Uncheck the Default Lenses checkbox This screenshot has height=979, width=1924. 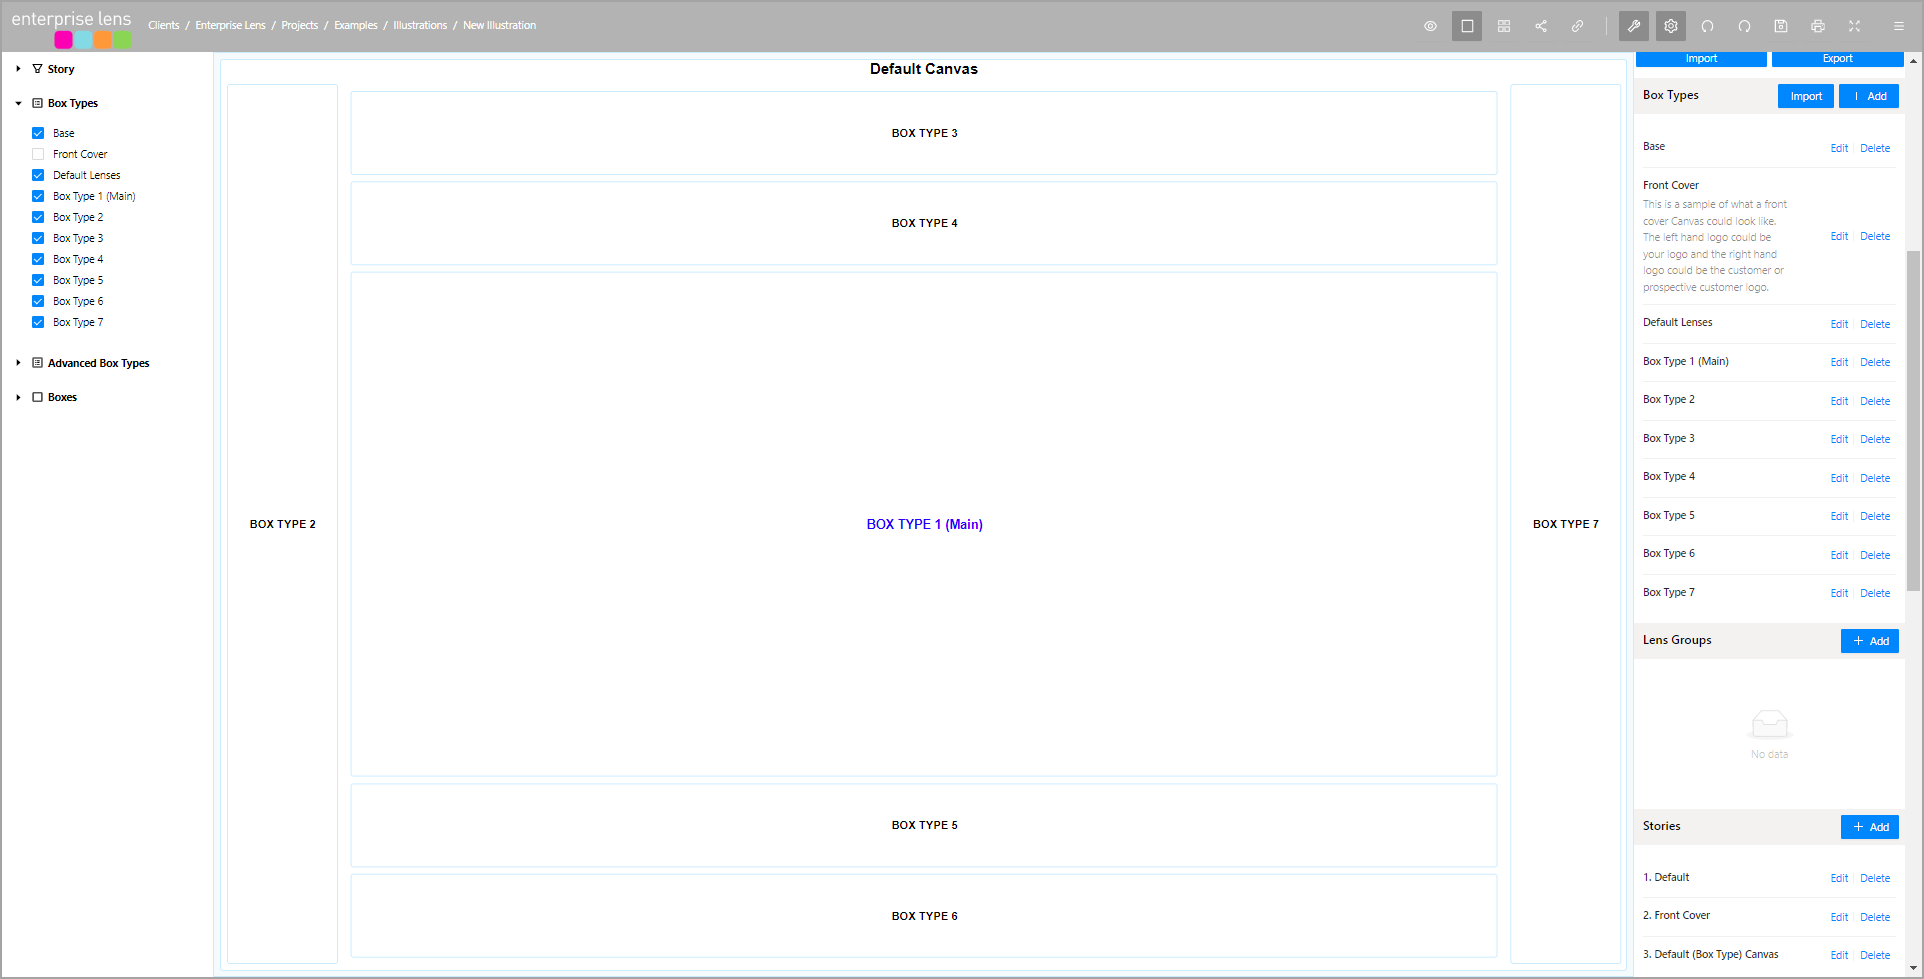[x=38, y=175]
